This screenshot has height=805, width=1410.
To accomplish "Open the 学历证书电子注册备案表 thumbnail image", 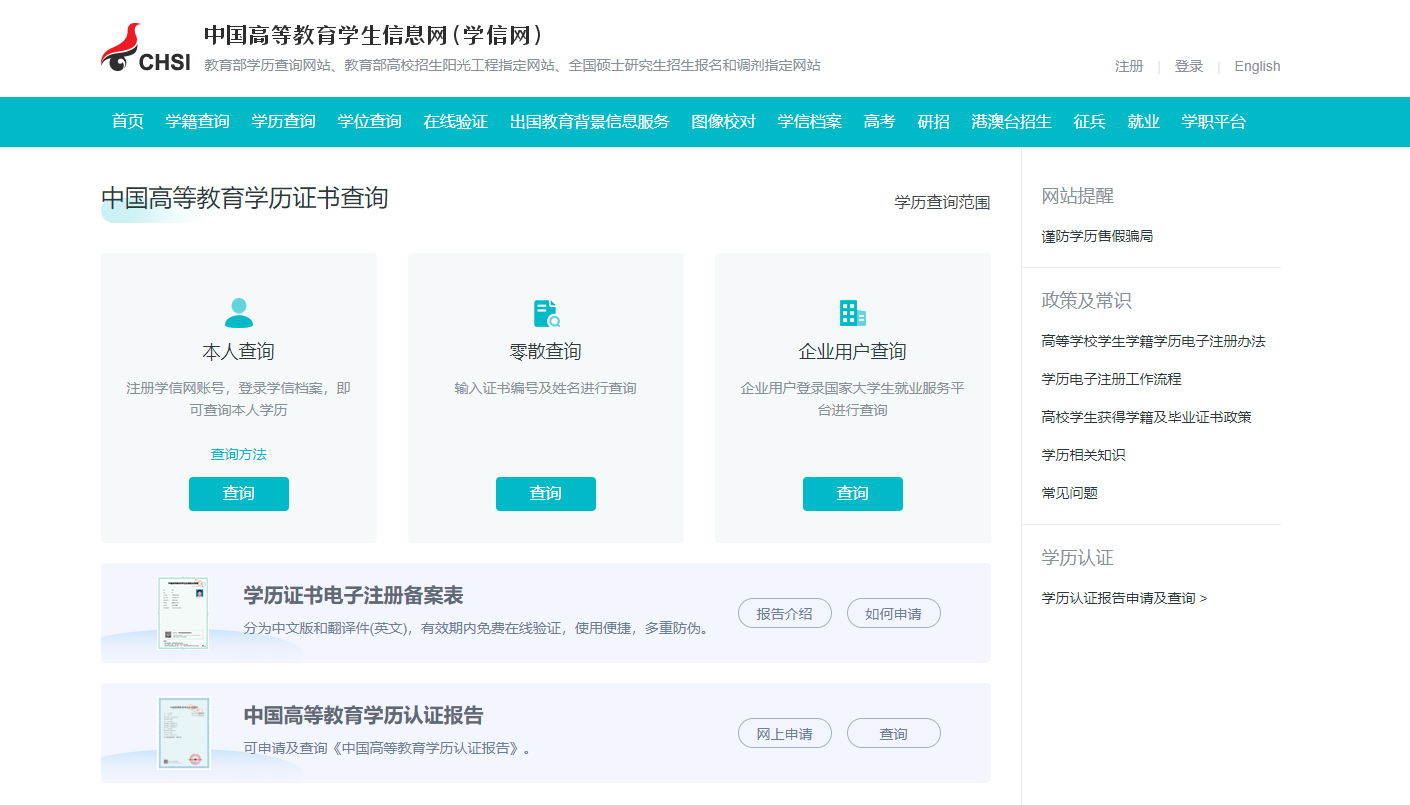I will [x=183, y=613].
